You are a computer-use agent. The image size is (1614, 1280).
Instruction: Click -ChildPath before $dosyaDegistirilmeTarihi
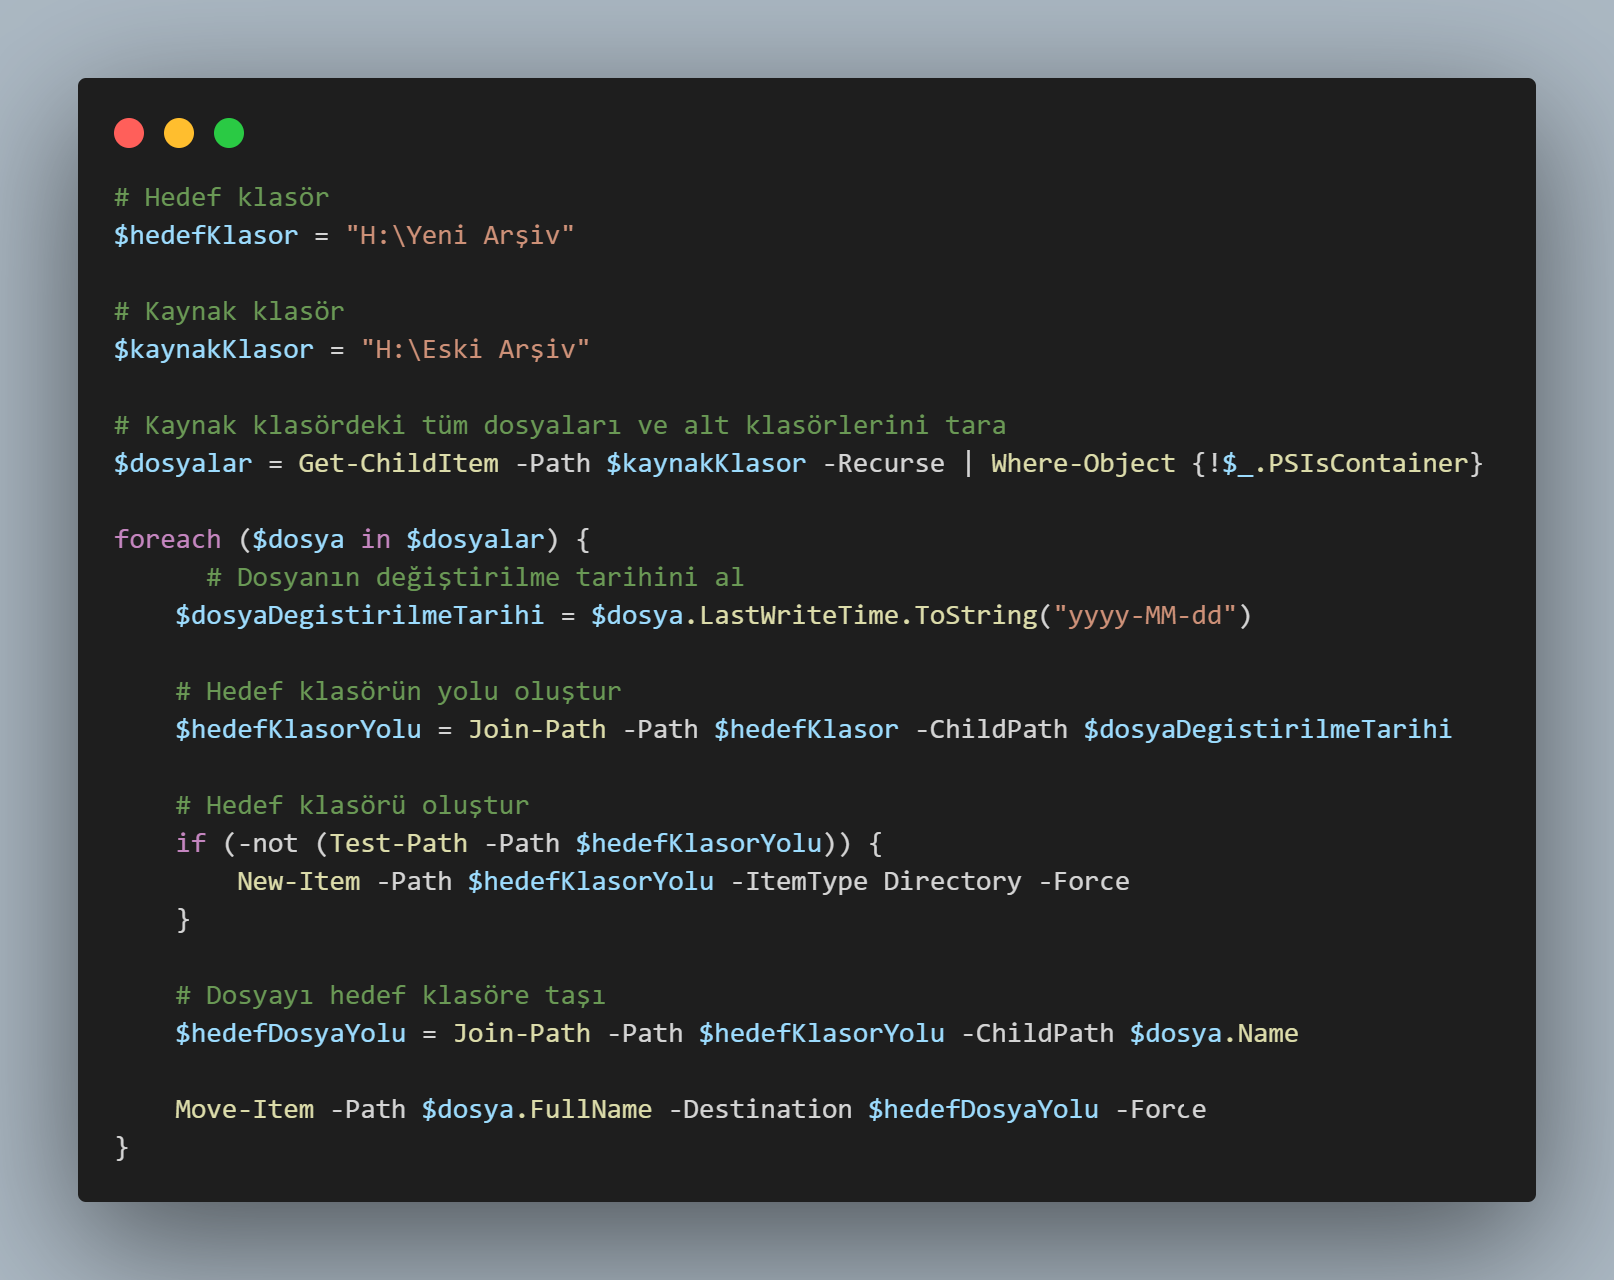pos(991,729)
